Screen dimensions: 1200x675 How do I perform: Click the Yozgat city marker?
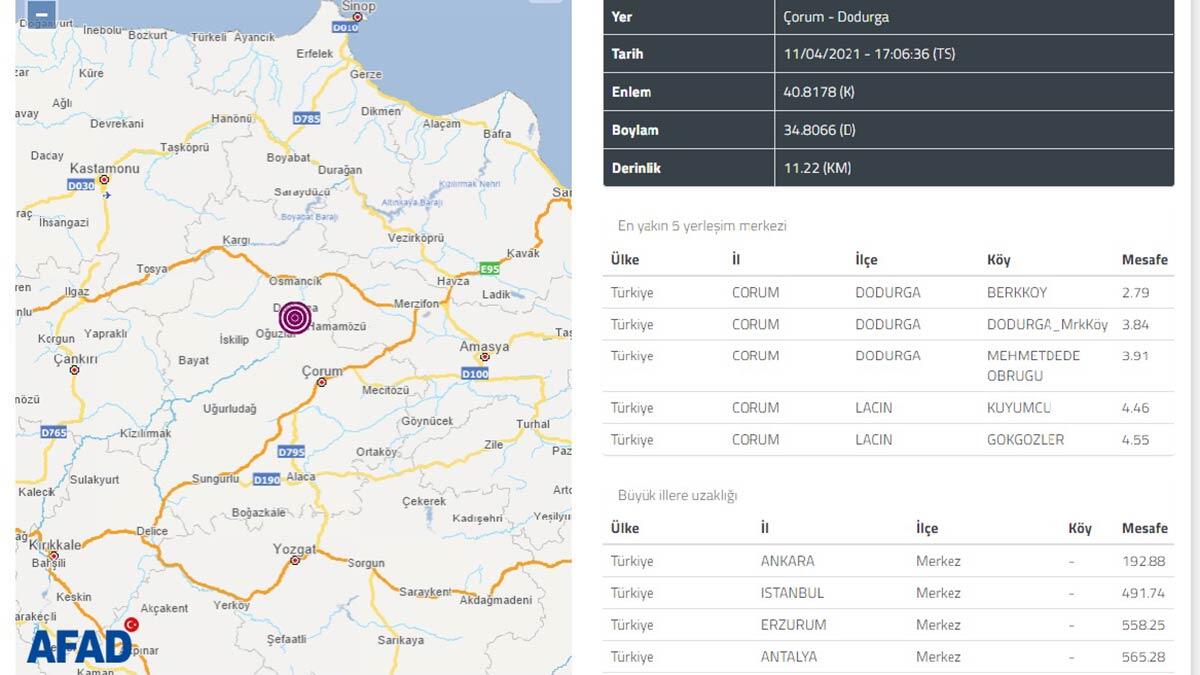click(x=295, y=561)
